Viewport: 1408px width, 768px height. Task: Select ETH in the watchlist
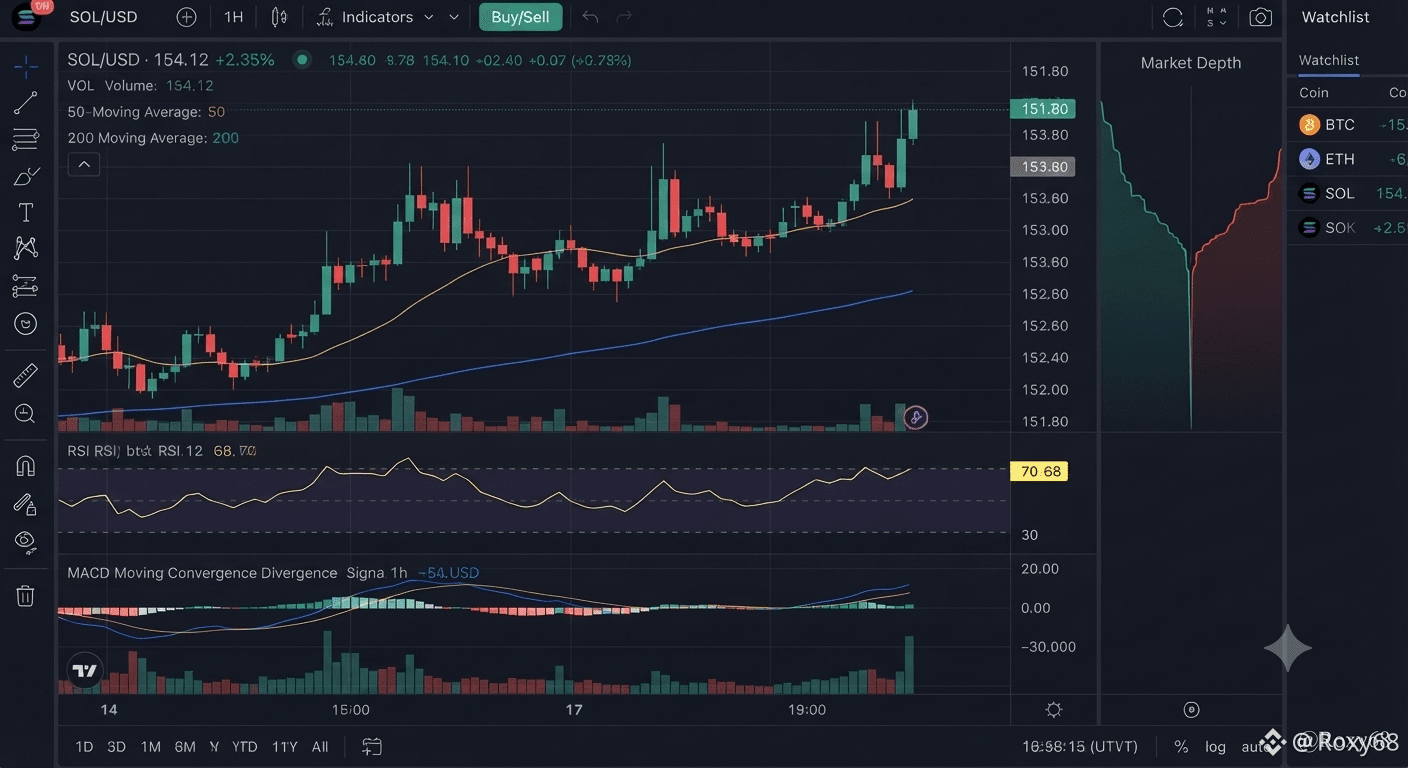[x=1348, y=159]
